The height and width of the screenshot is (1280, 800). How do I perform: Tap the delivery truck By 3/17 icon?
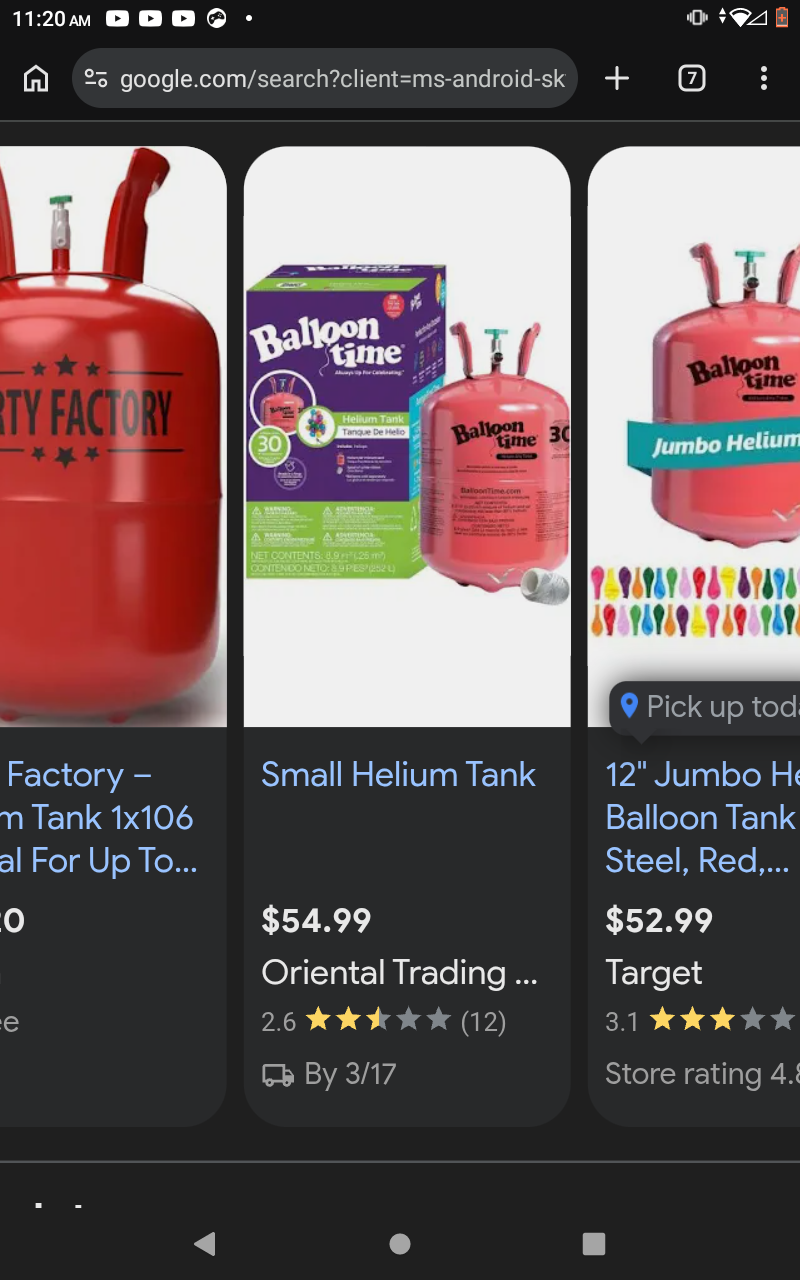tap(277, 1075)
